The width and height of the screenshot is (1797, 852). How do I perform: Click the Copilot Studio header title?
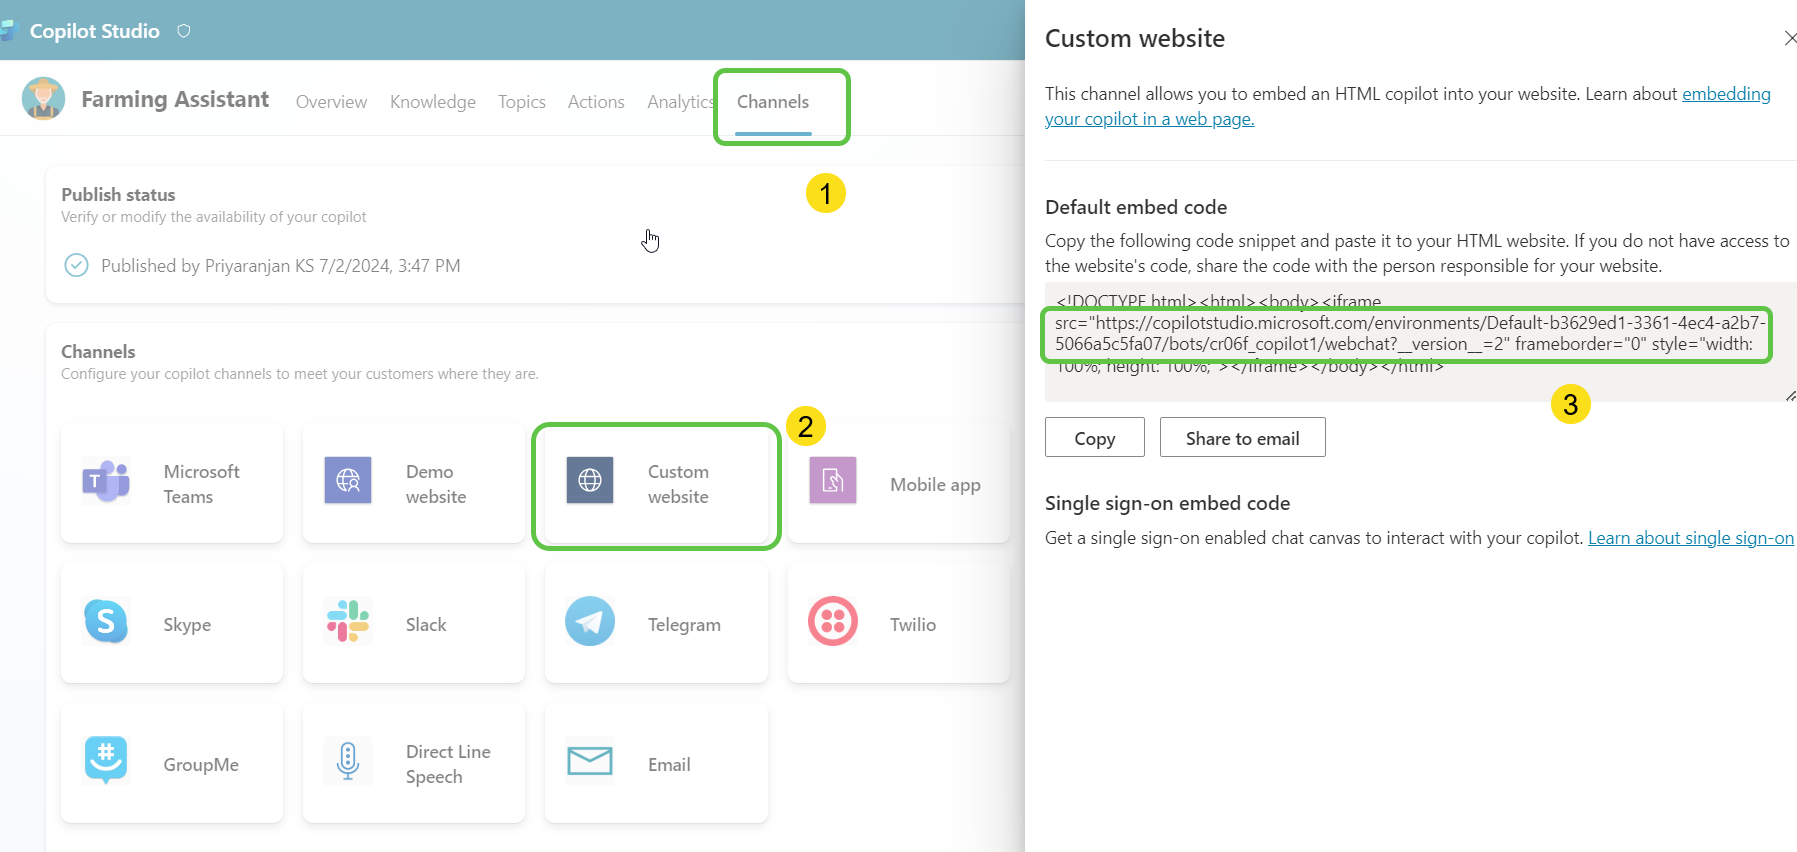coord(95,31)
